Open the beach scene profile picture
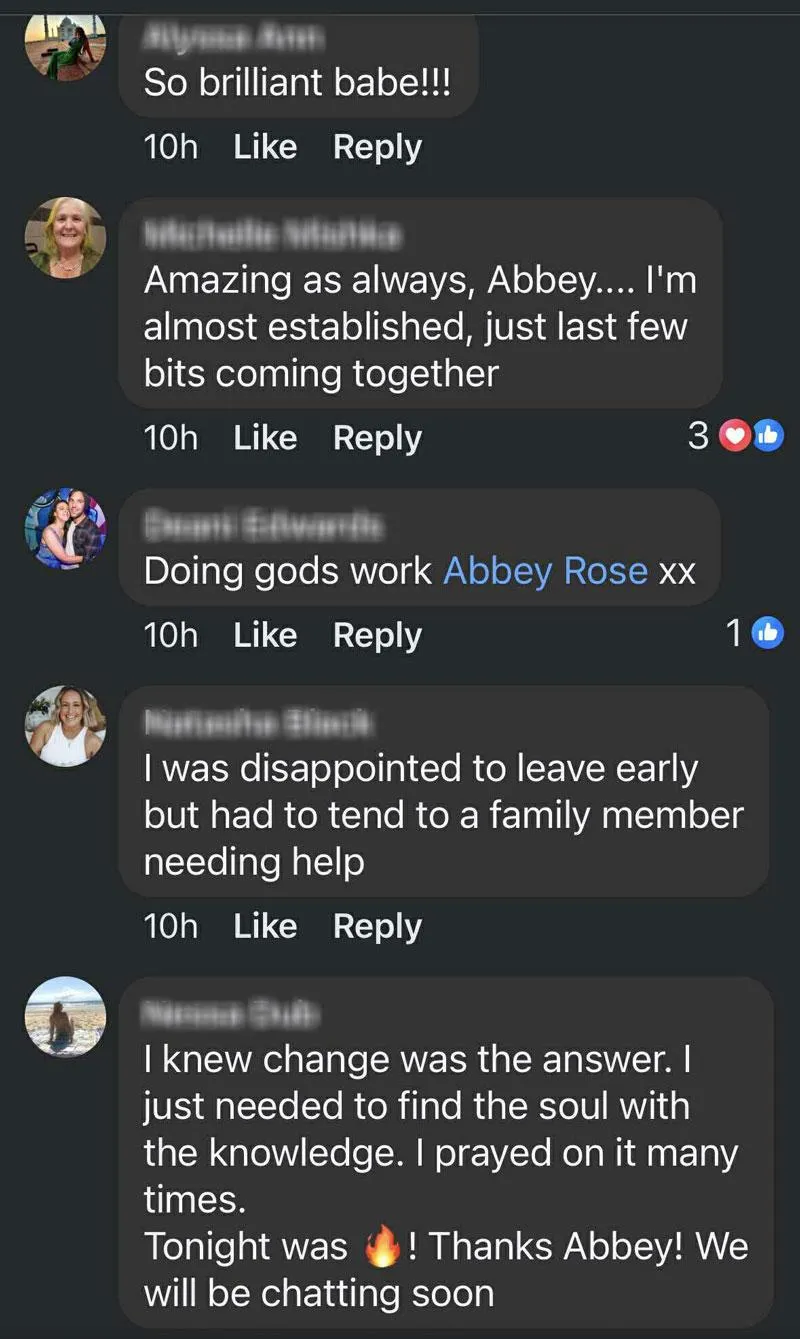 65,1017
